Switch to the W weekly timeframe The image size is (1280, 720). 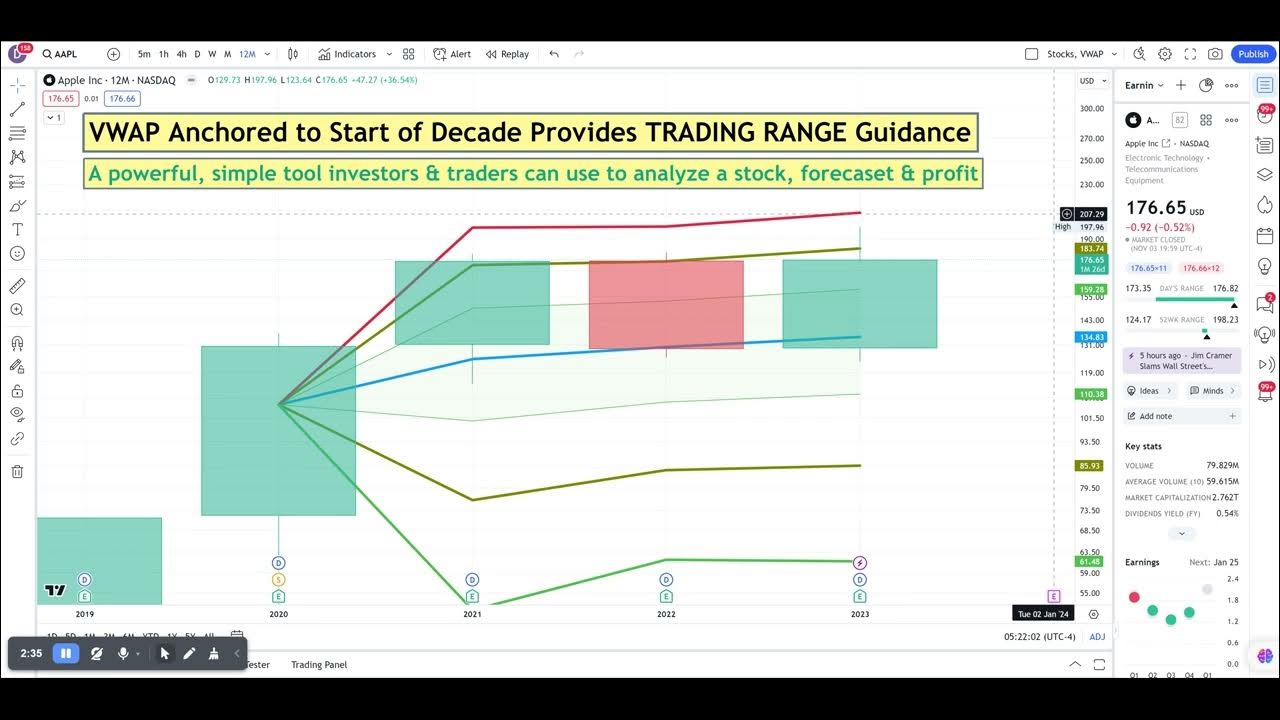pyautogui.click(x=212, y=54)
